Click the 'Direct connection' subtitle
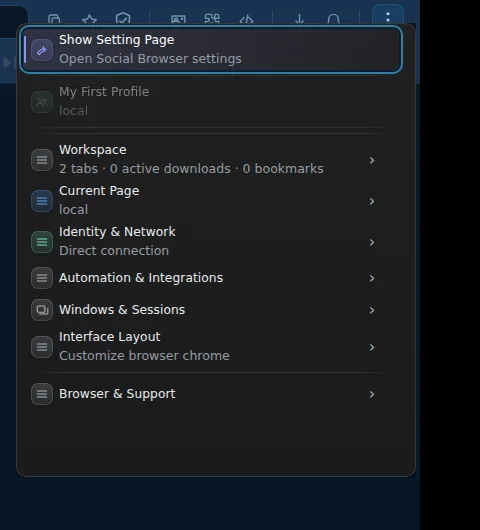The width and height of the screenshot is (480, 530). 114,251
